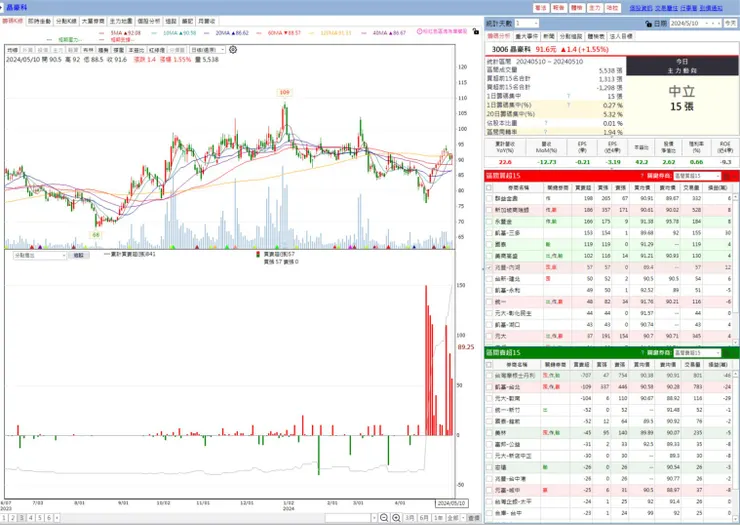Screen dimensions: 740x525
Task: Set chart range to 1年
Action: pyautogui.click(x=438, y=518)
